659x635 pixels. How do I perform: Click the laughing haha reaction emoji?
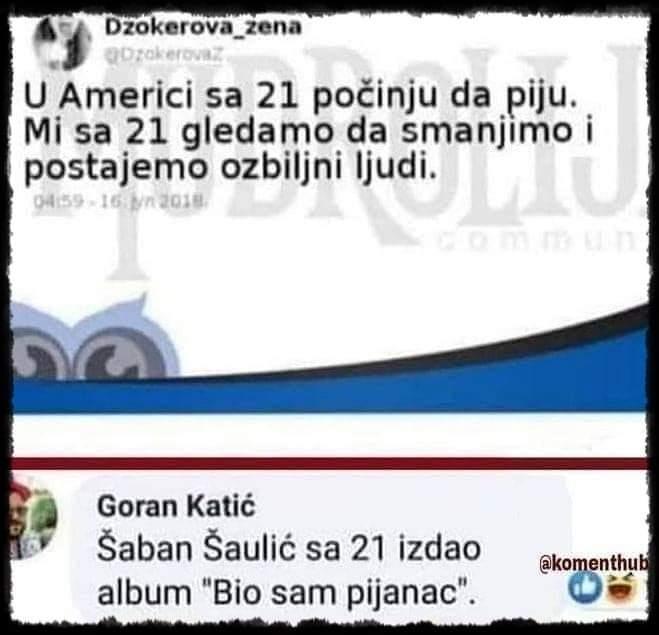622,588
